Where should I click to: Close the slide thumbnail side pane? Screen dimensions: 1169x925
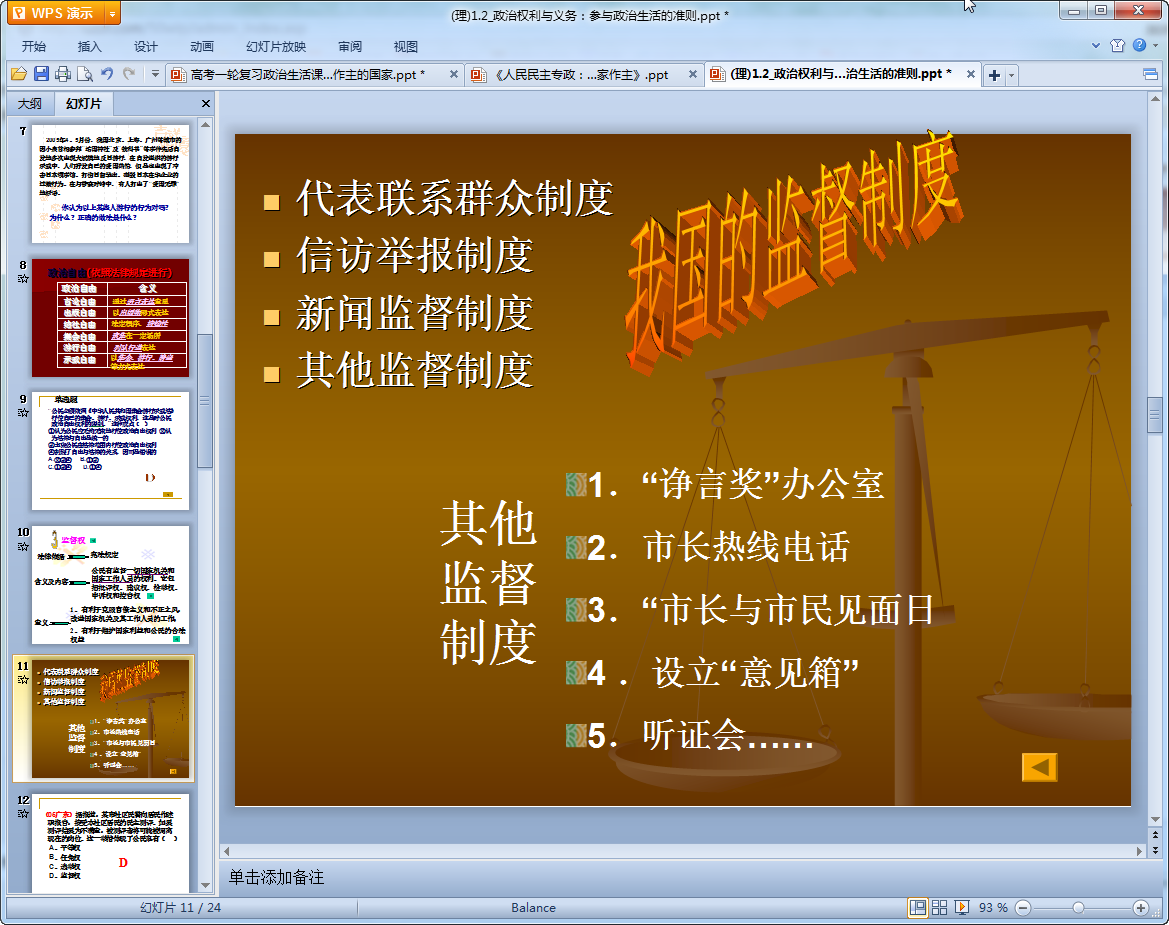pyautogui.click(x=206, y=104)
